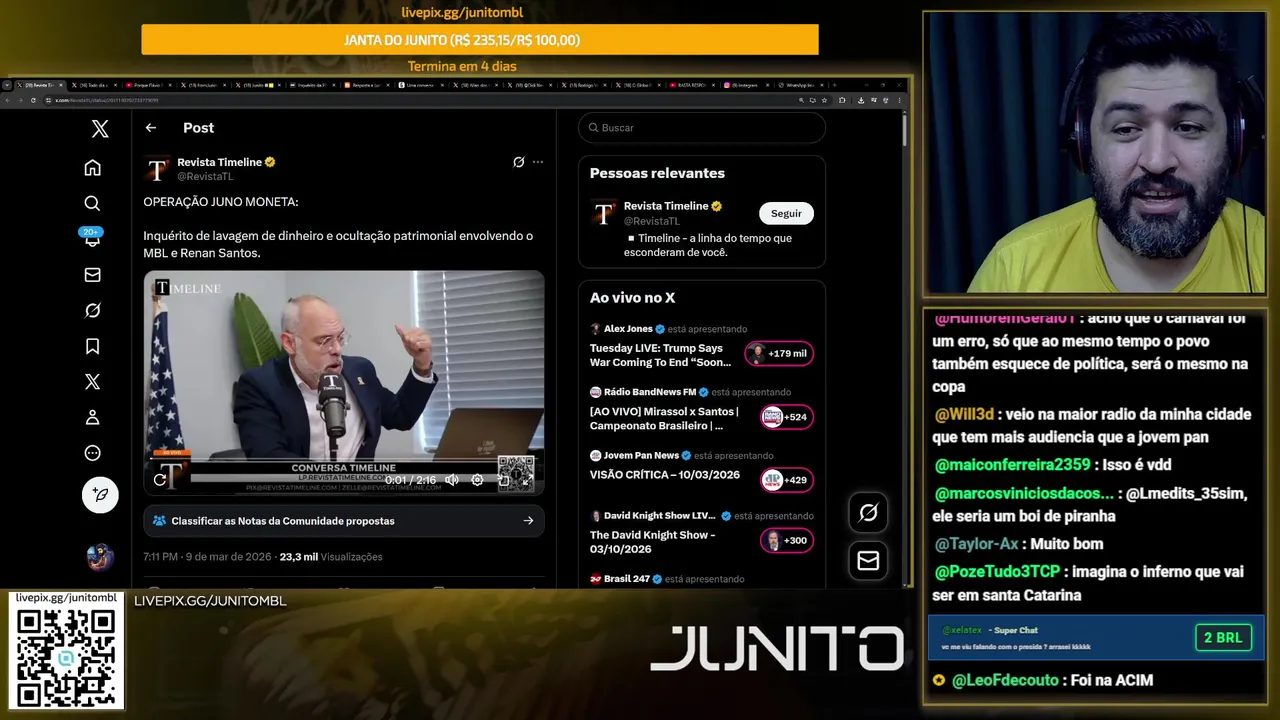1280x720 pixels.
Task: Open The David Knight Show live
Action: pyautogui.click(x=652, y=541)
